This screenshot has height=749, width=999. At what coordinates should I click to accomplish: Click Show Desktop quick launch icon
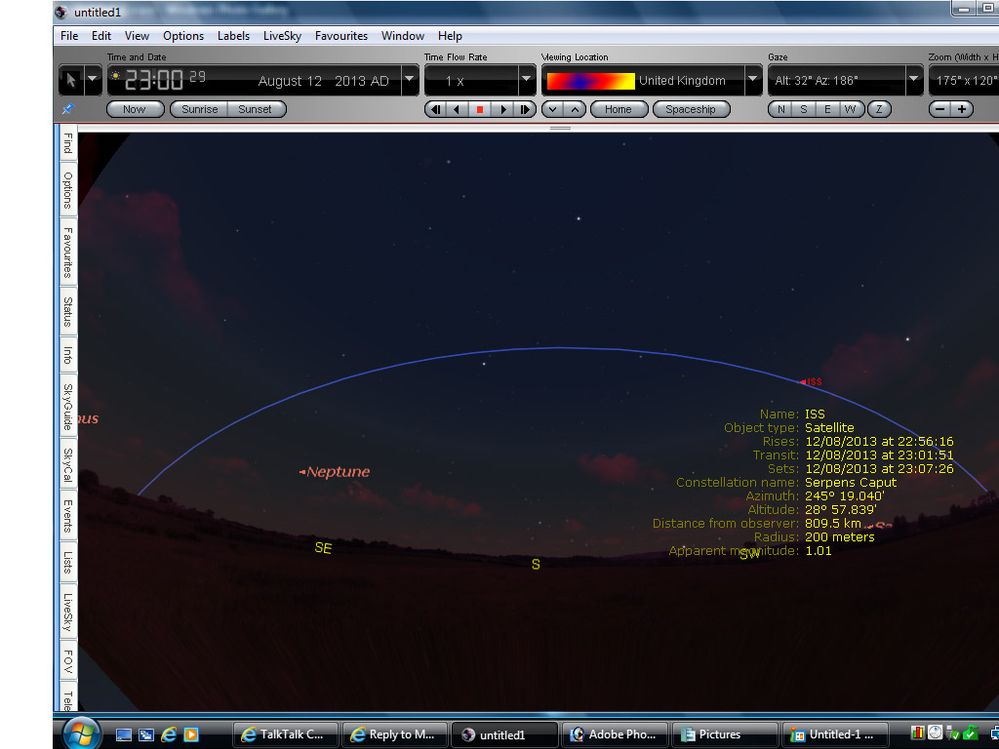point(124,734)
